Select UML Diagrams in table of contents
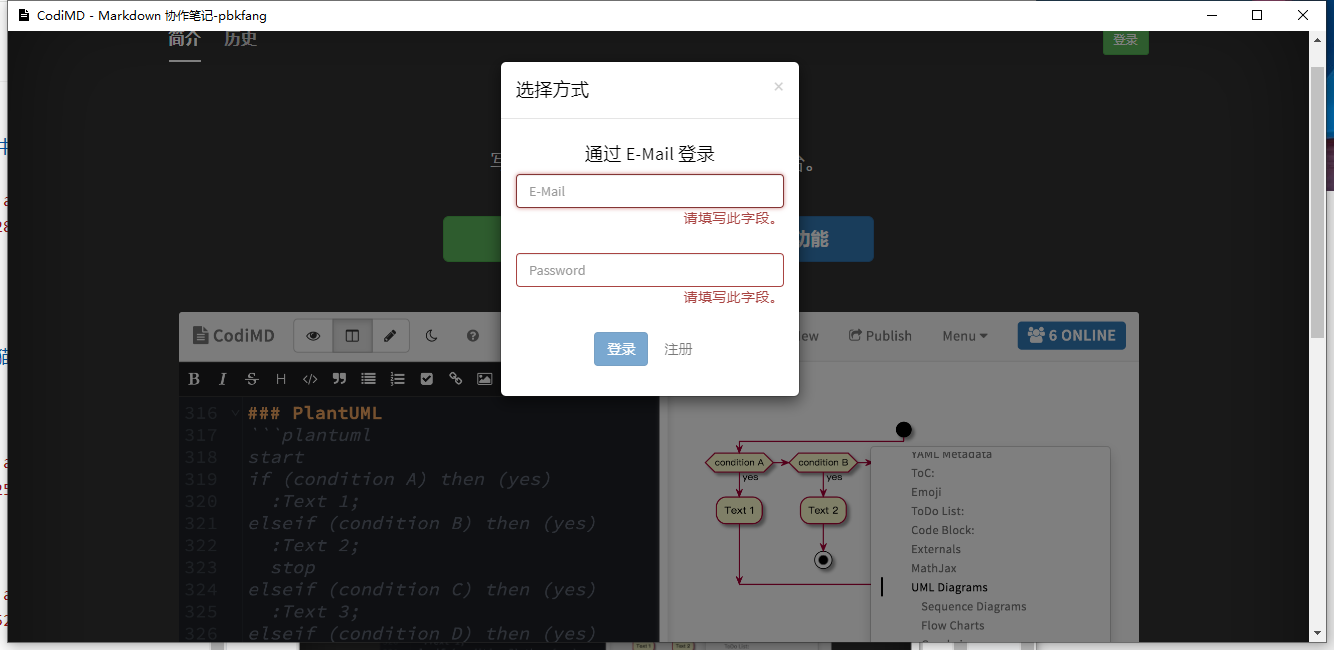This screenshot has width=1334, height=650. coord(949,588)
